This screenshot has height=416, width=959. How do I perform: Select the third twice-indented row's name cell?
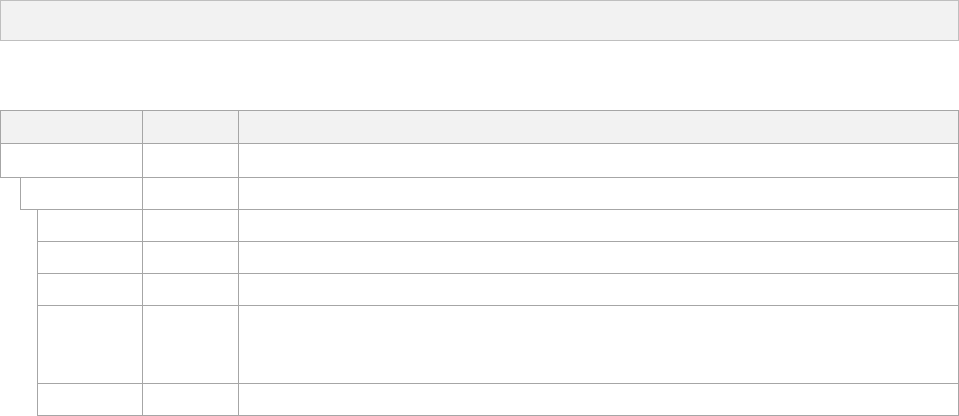click(x=89, y=289)
